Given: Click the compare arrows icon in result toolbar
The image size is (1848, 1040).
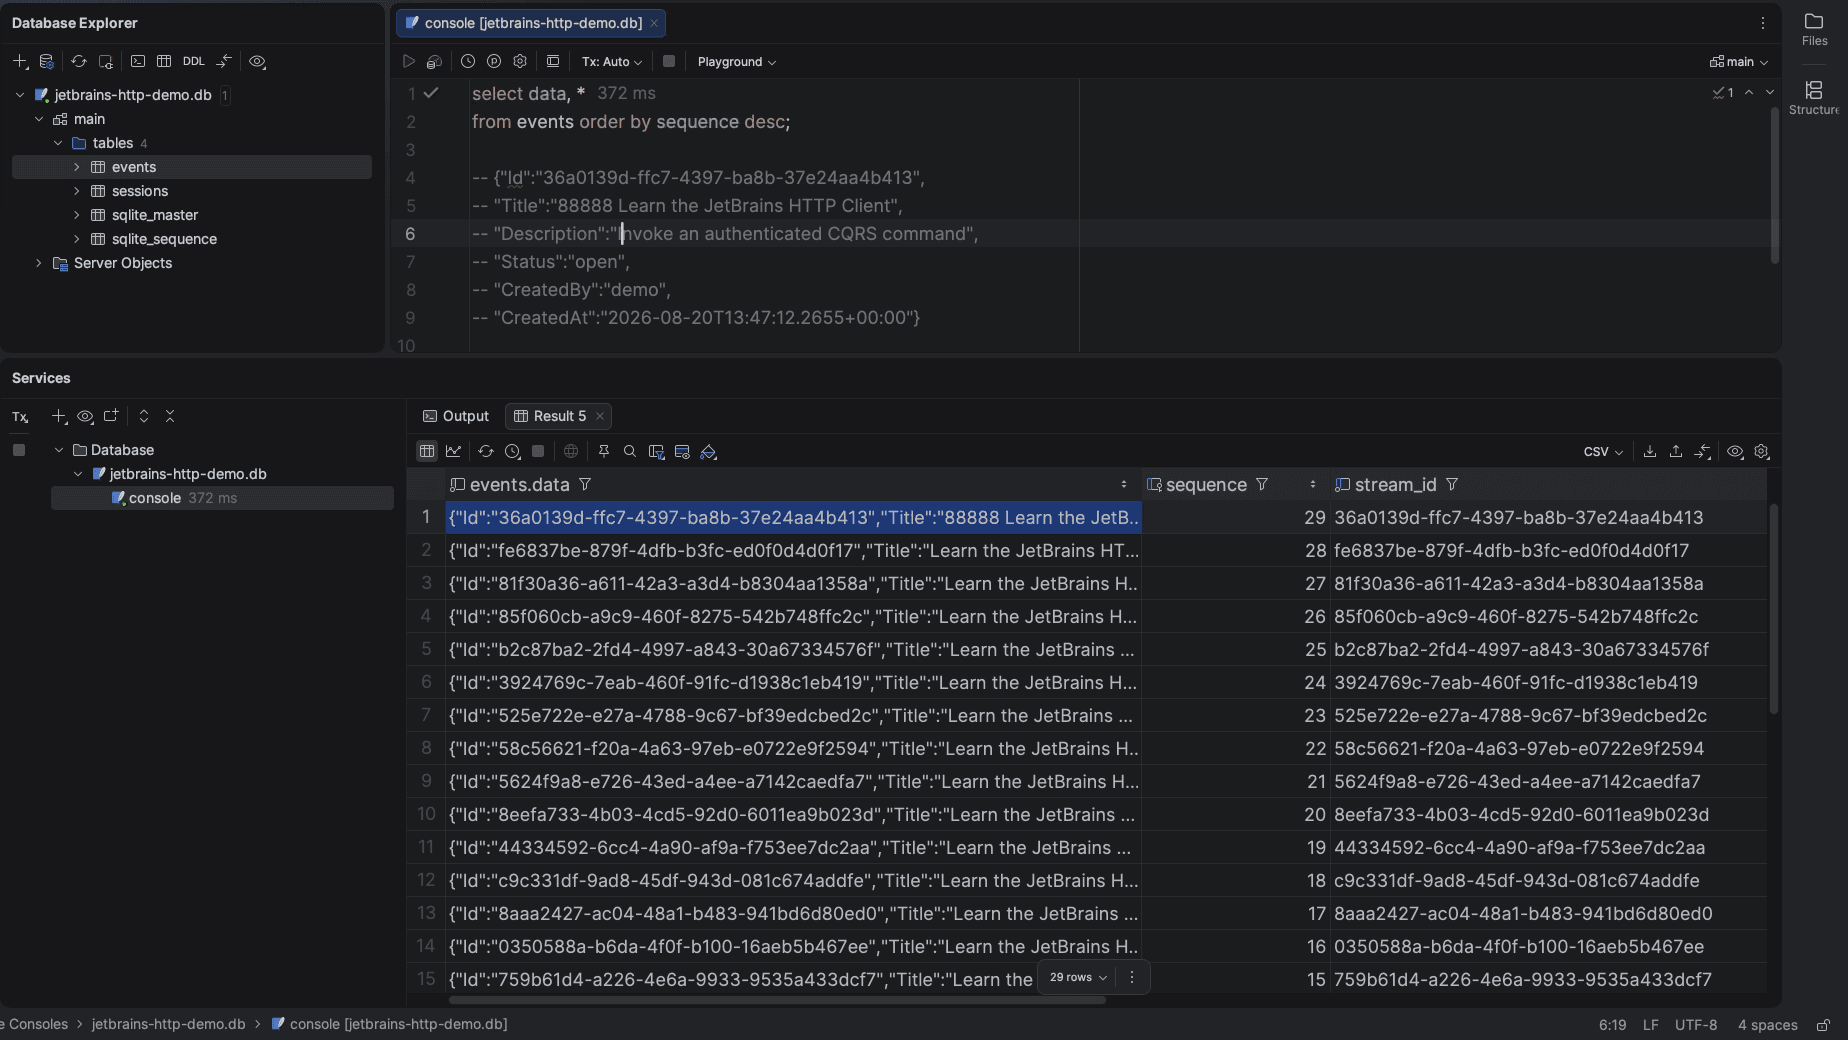Looking at the screenshot, I should tap(1703, 452).
